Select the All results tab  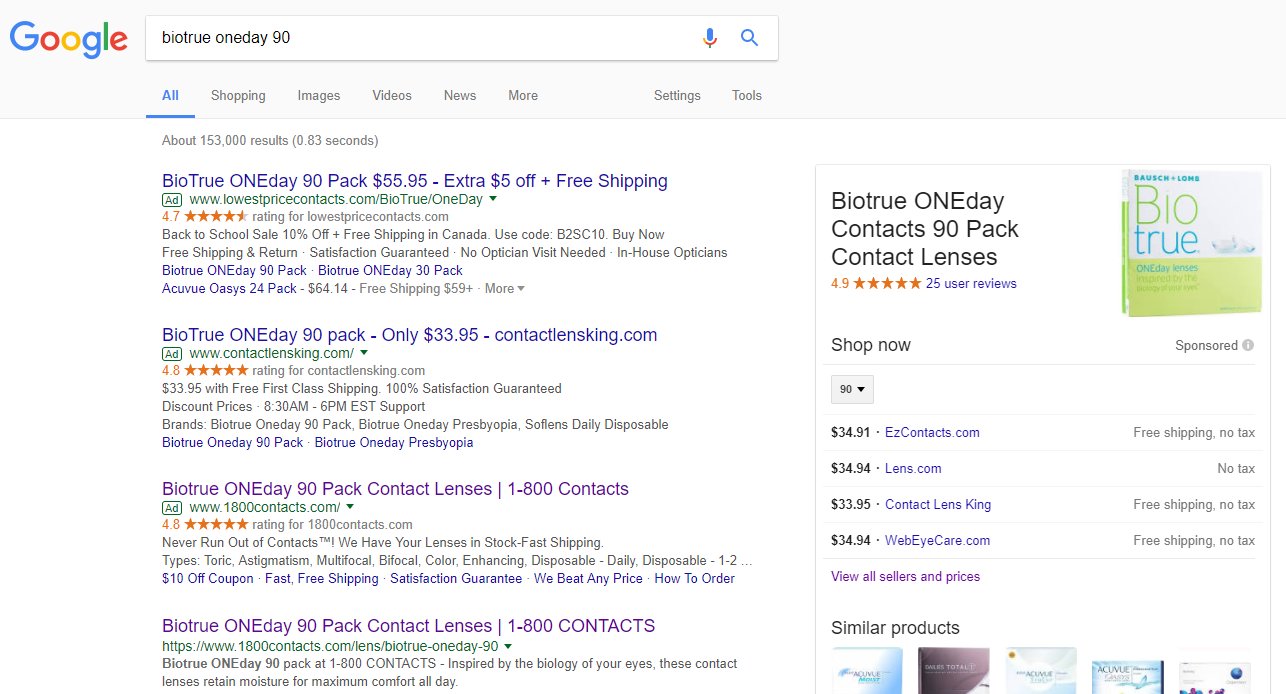point(170,96)
